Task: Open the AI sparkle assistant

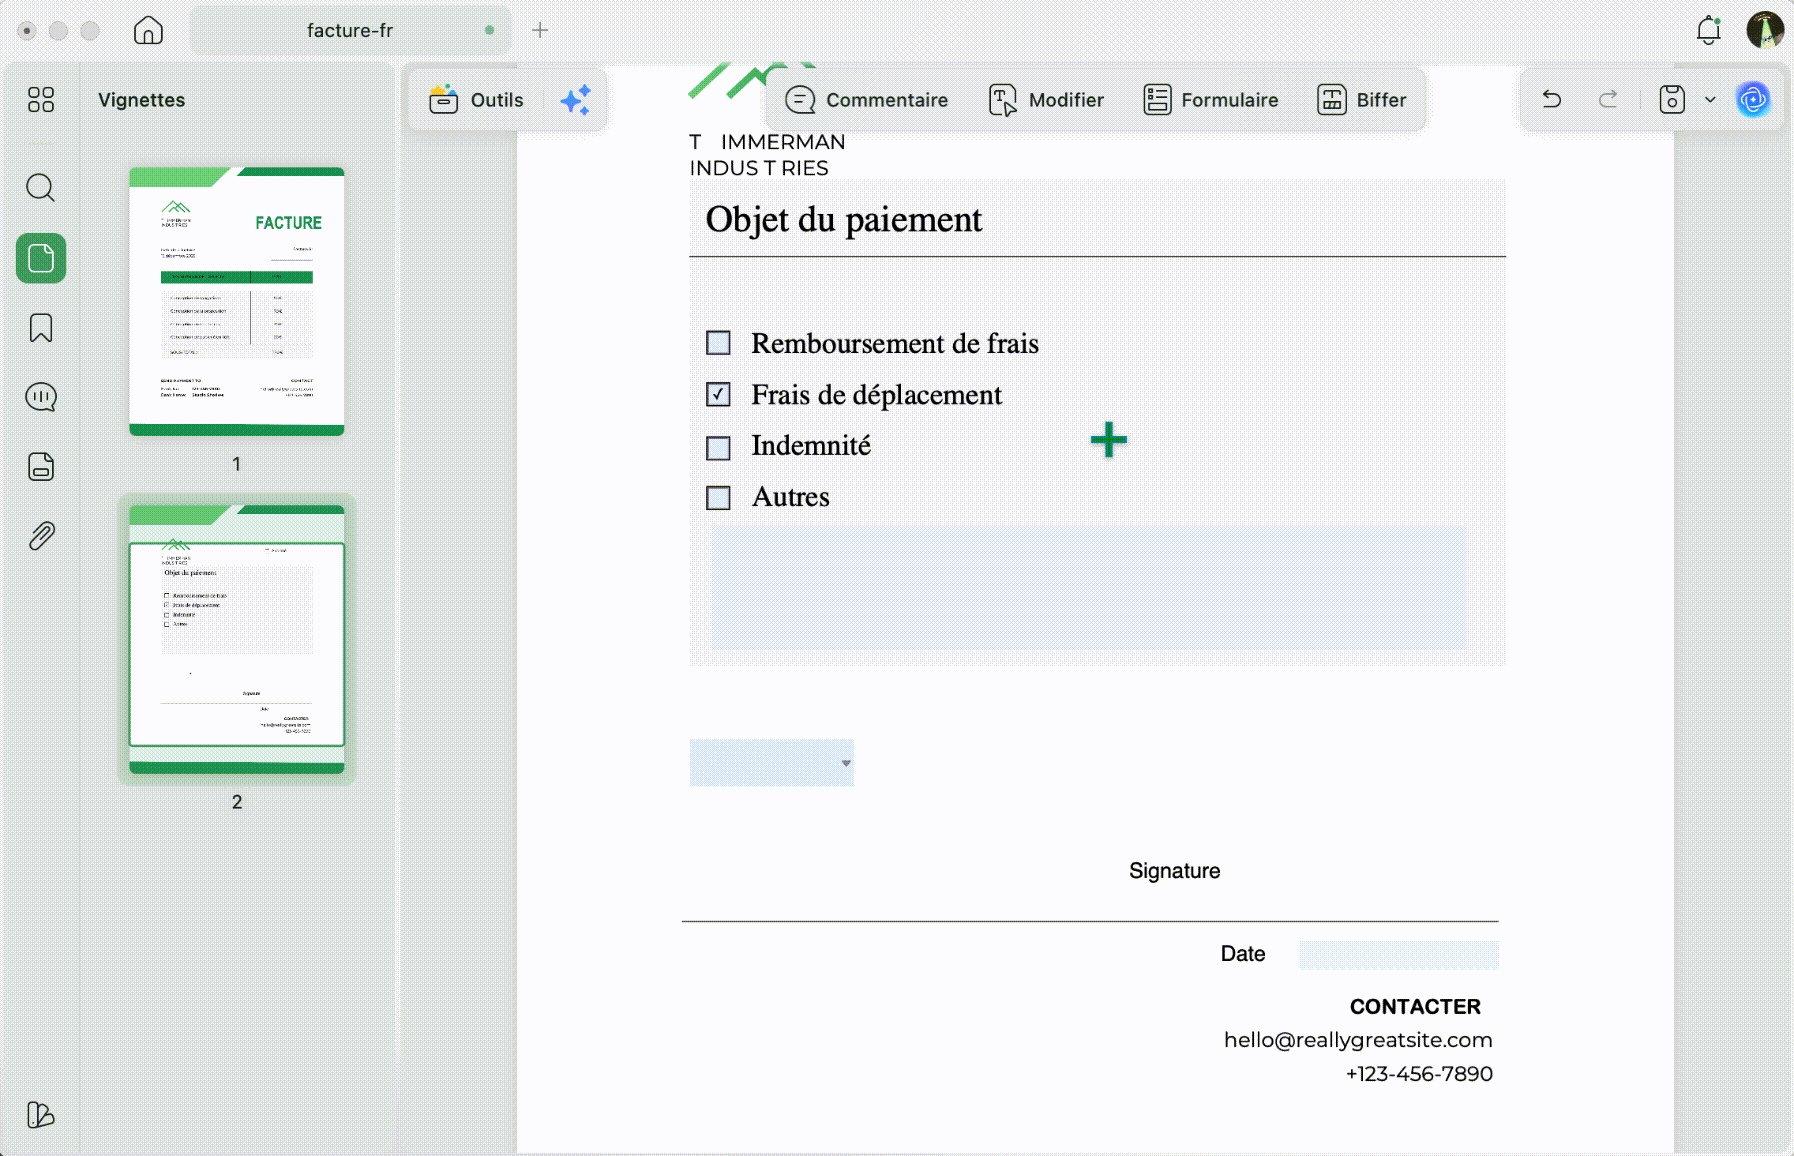Action: 576,100
